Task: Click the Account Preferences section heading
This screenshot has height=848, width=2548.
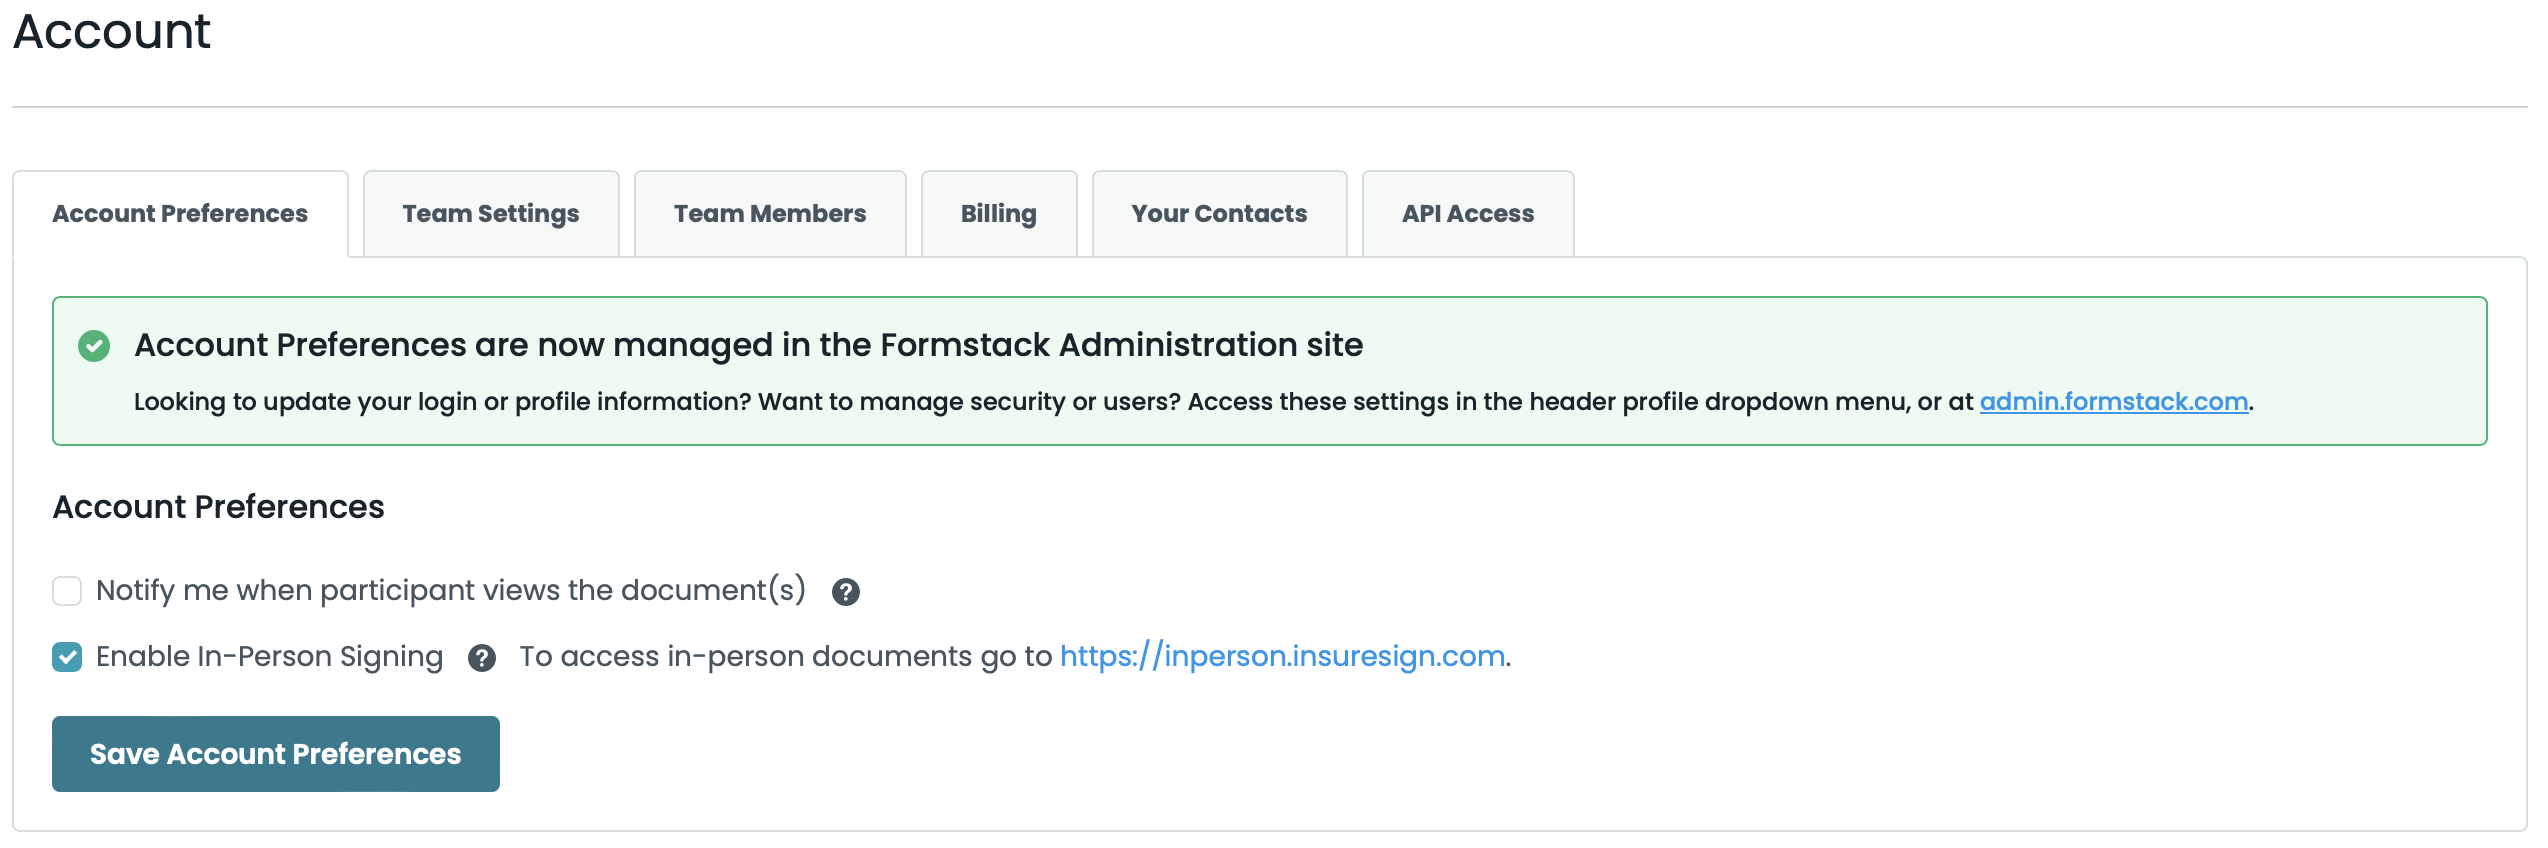Action: pyautogui.click(x=218, y=507)
